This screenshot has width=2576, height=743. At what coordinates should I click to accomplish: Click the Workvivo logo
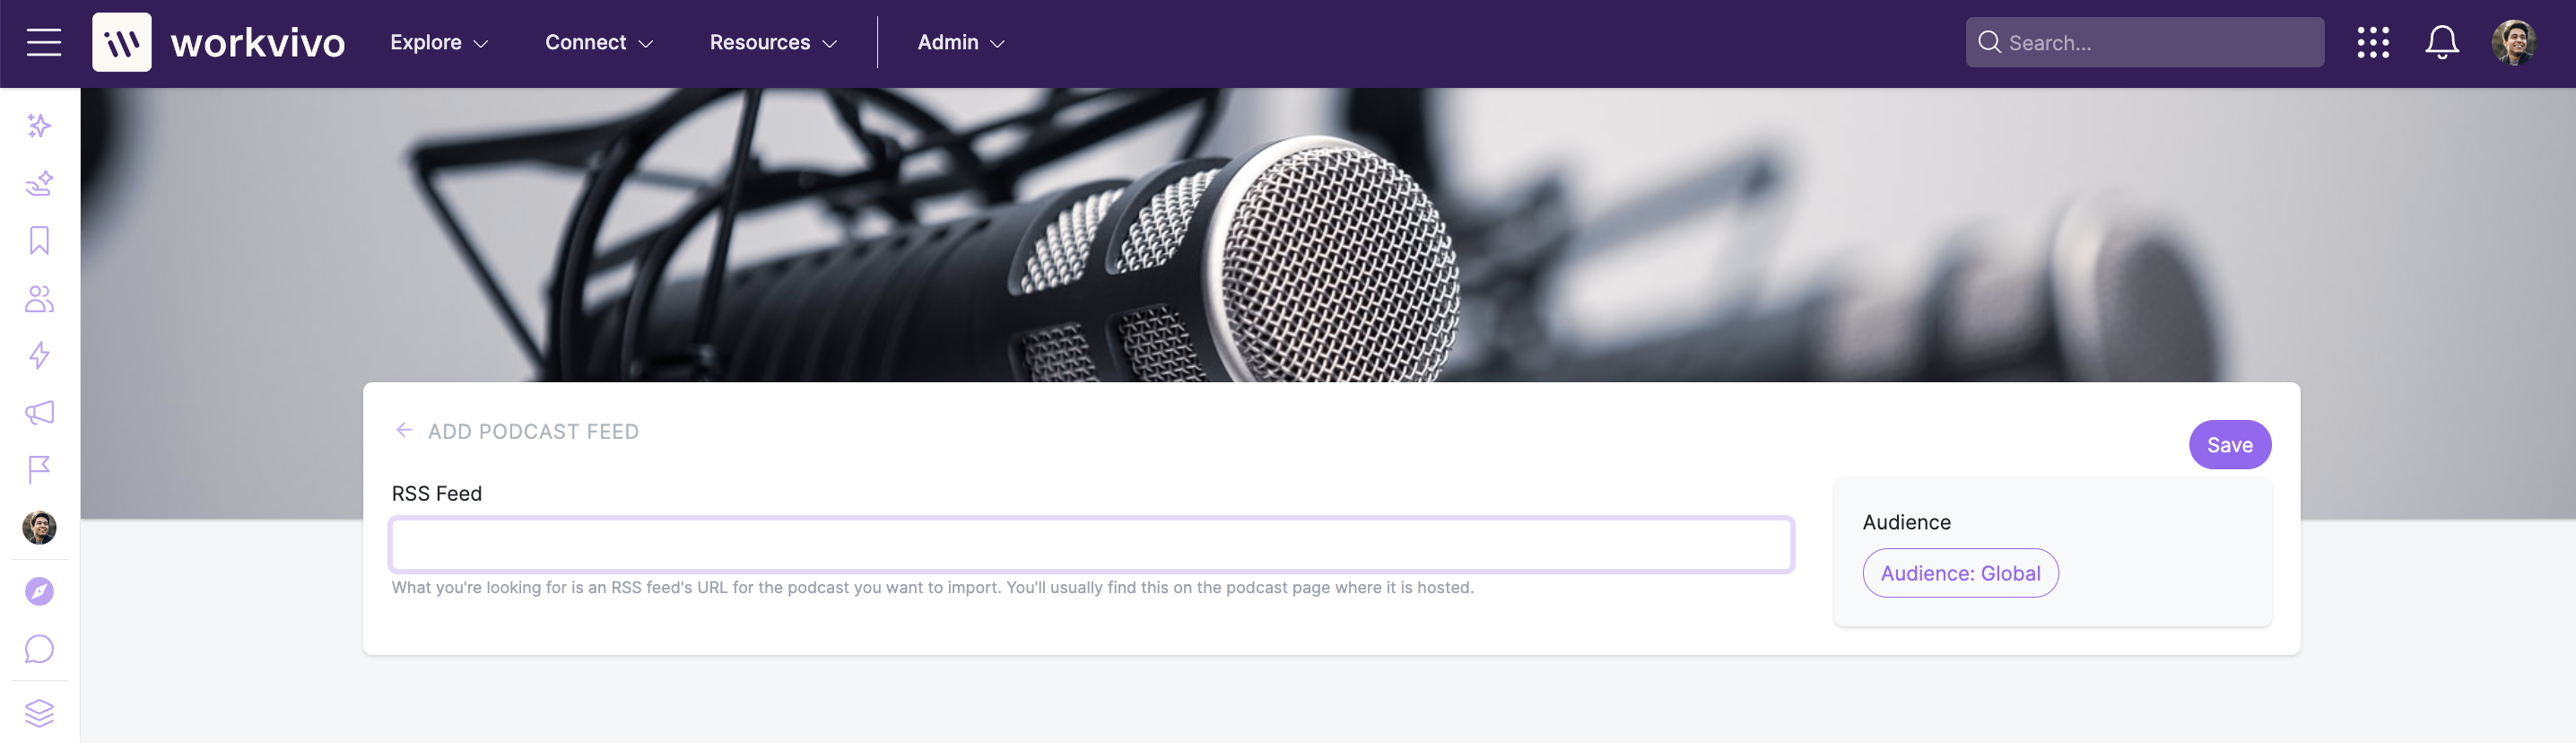(218, 42)
